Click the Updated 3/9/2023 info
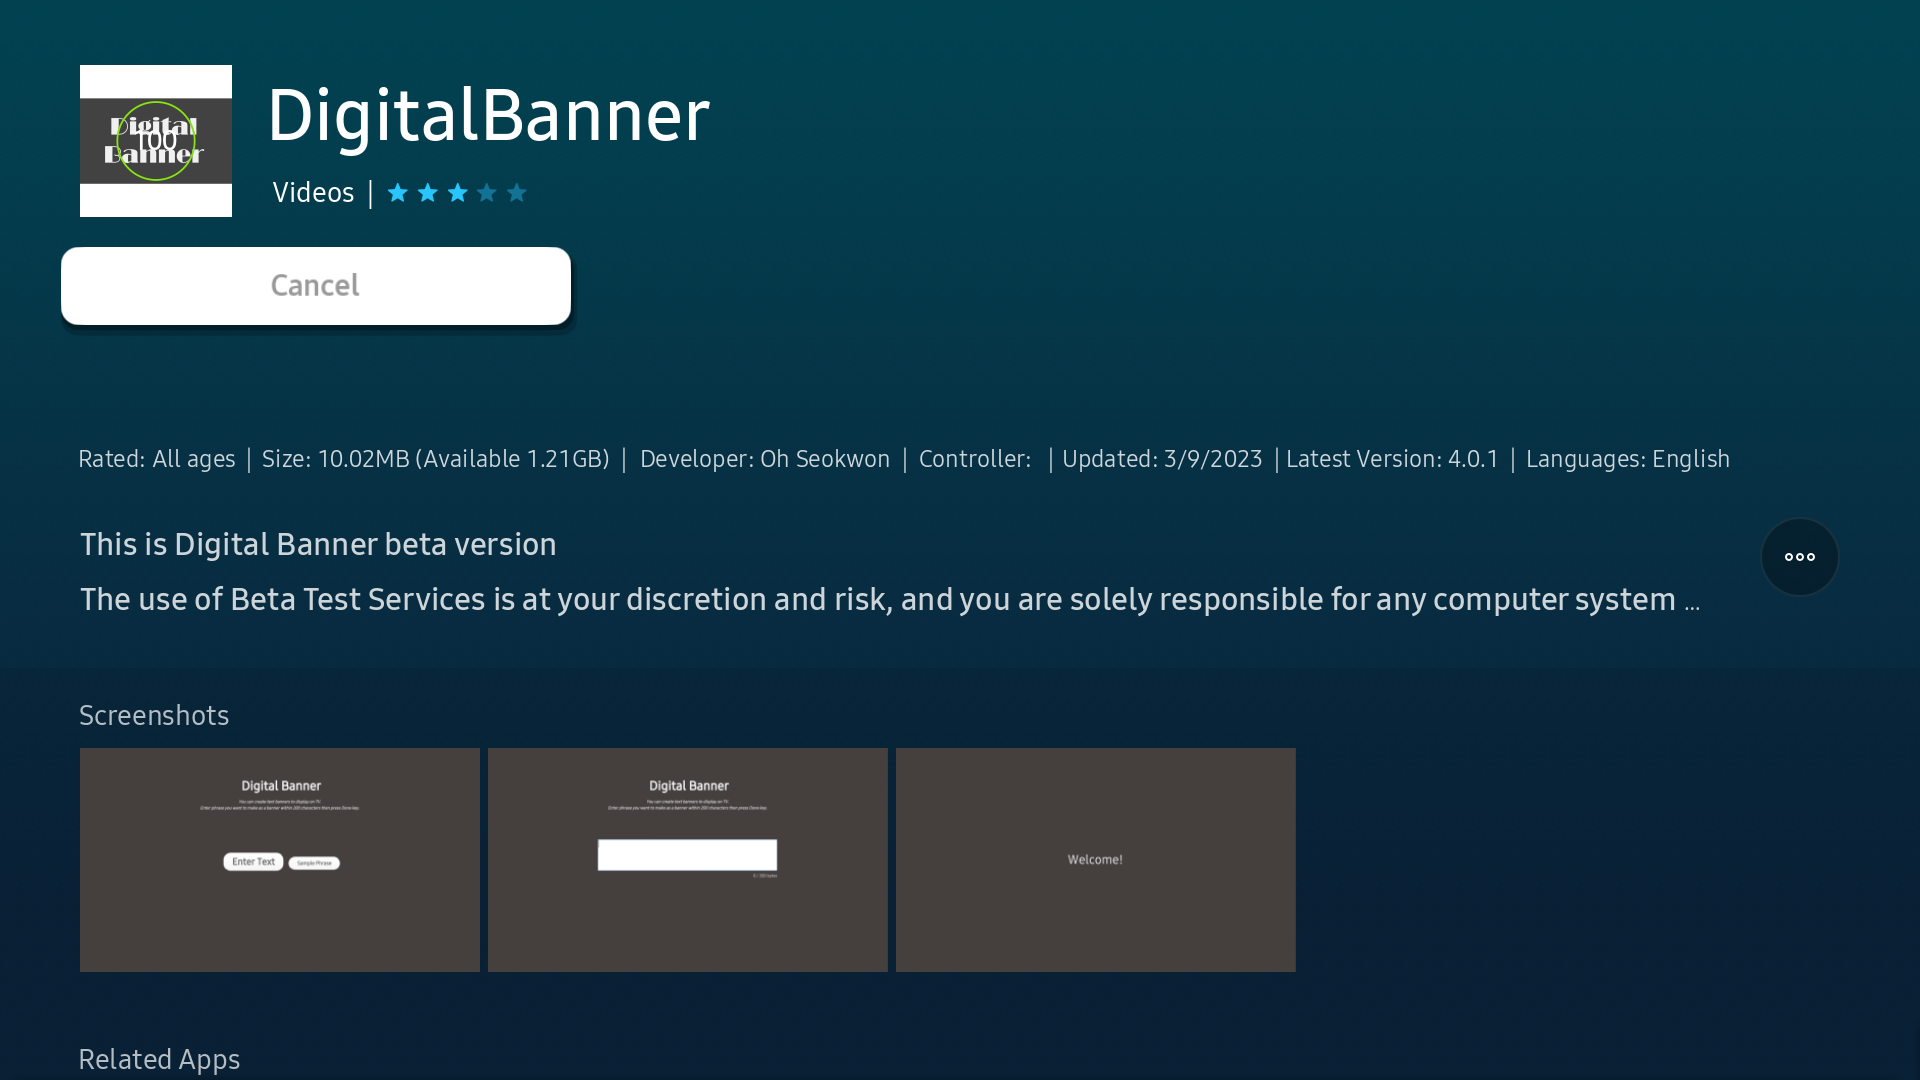The image size is (1920, 1080). (1161, 459)
